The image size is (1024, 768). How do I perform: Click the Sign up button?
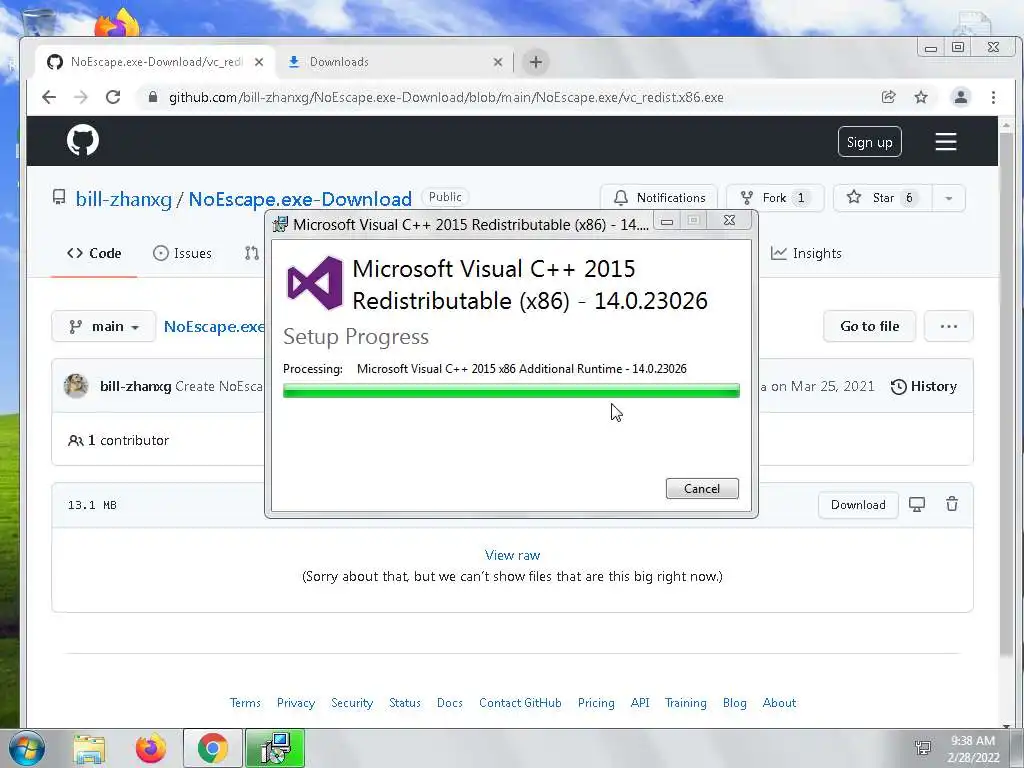[x=869, y=142]
